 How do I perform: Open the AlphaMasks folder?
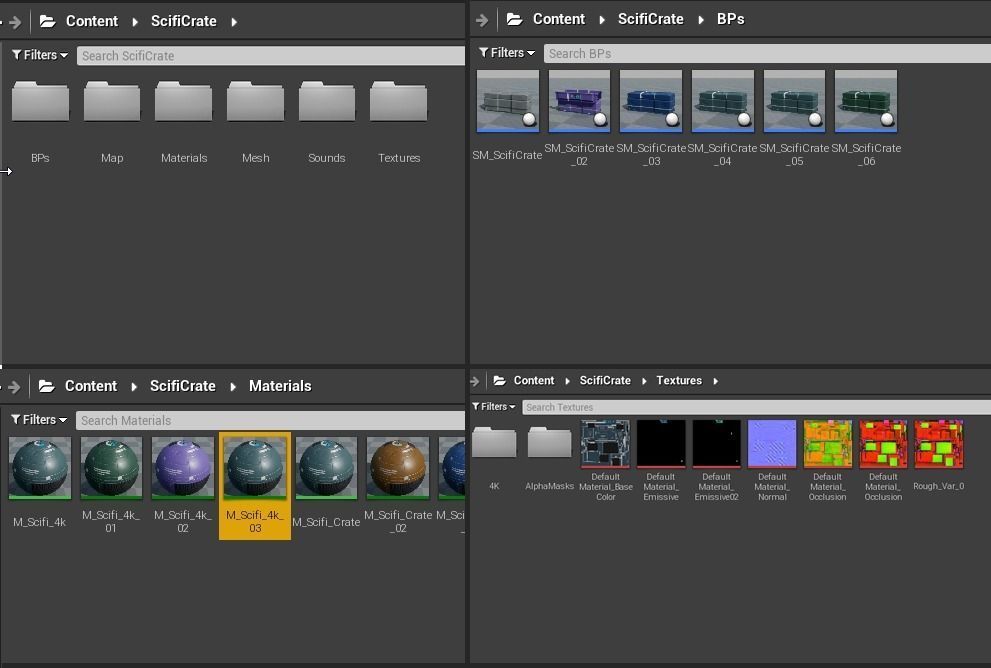click(x=549, y=442)
